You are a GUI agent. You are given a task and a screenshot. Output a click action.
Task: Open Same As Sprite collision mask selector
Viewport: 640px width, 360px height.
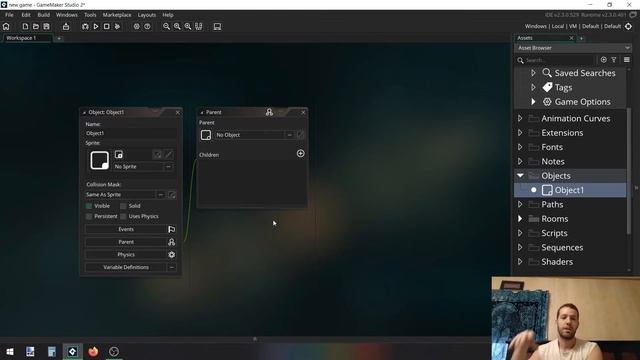[161, 195]
